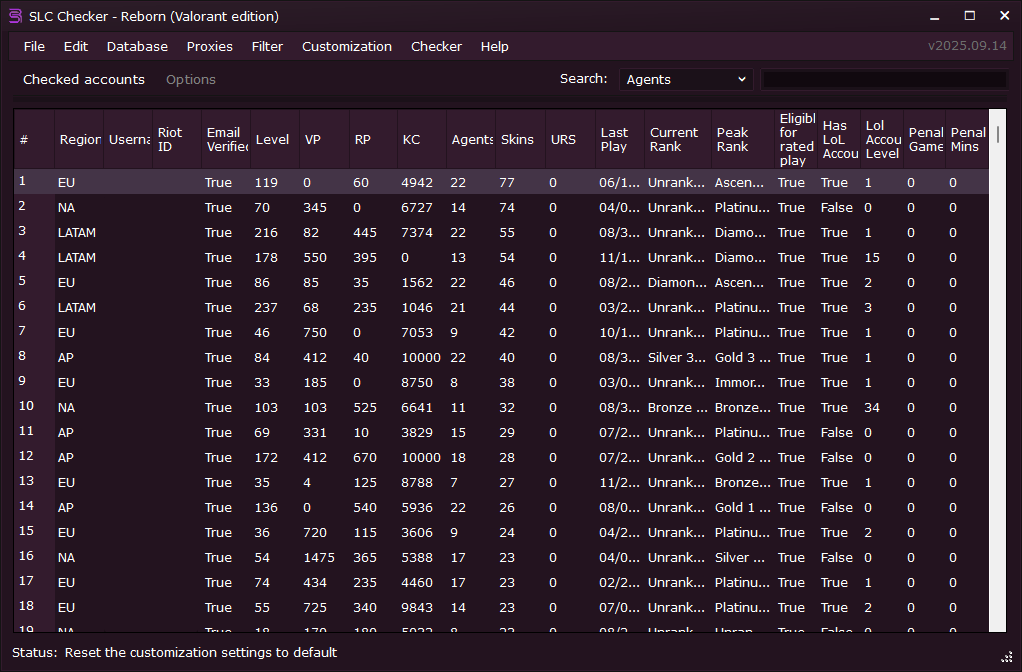This screenshot has width=1022, height=672.
Task: Sort by the URS column header
Action: tap(570, 139)
